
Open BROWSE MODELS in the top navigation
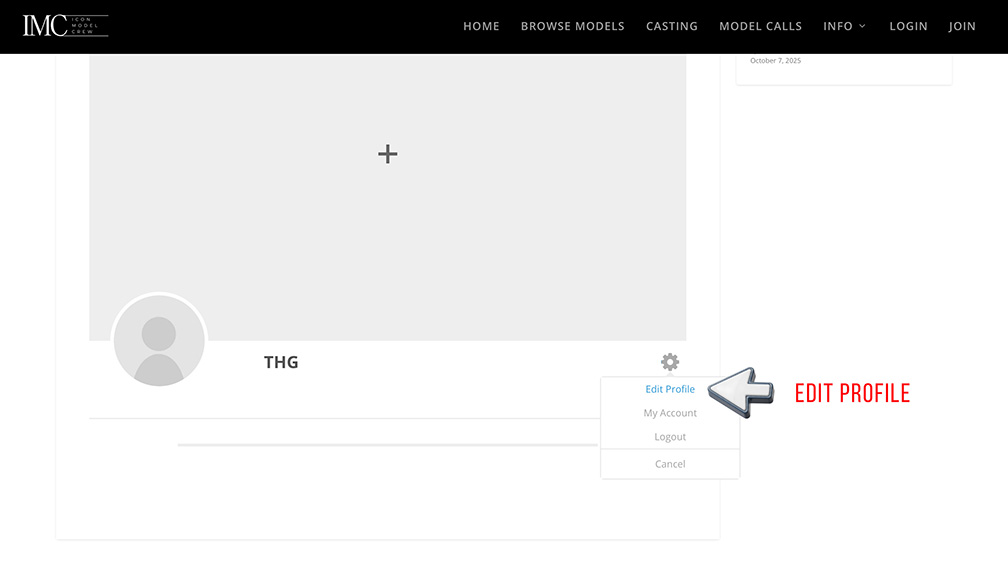point(572,26)
